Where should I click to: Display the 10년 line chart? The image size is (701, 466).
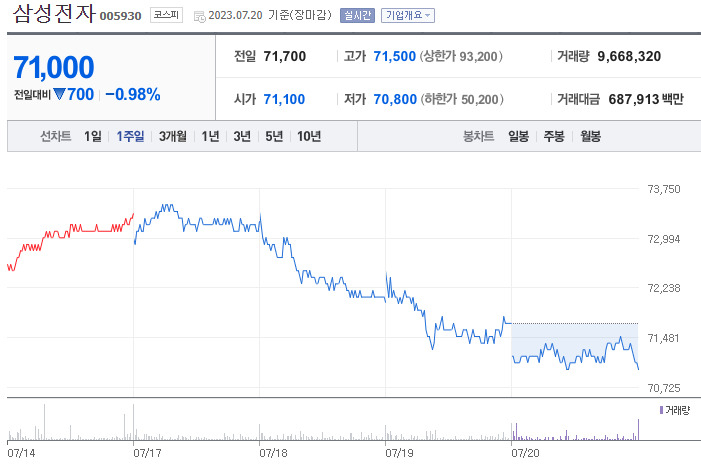pos(309,136)
